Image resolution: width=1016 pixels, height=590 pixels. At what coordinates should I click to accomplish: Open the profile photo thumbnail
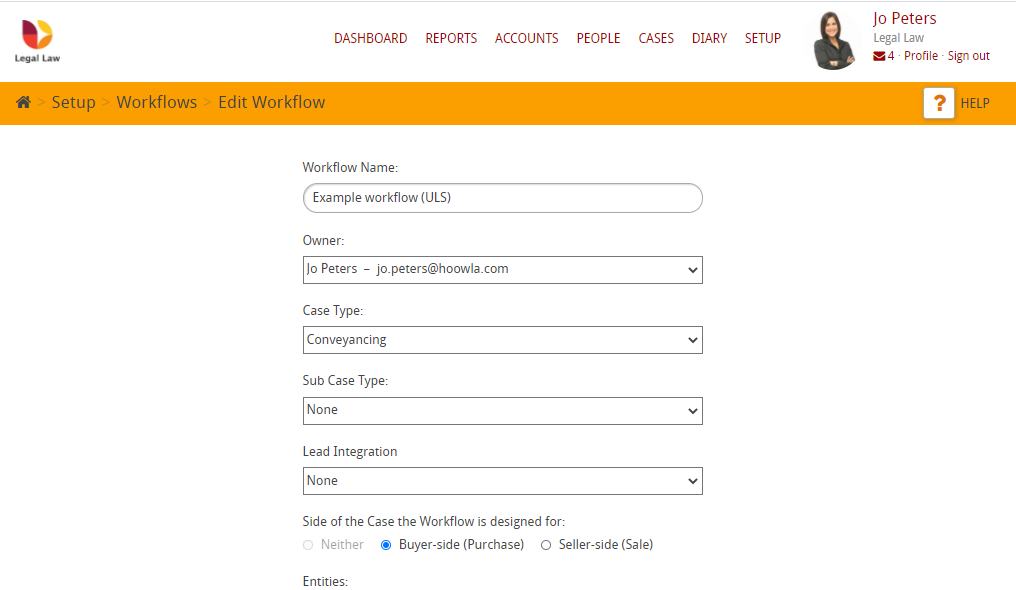click(833, 39)
